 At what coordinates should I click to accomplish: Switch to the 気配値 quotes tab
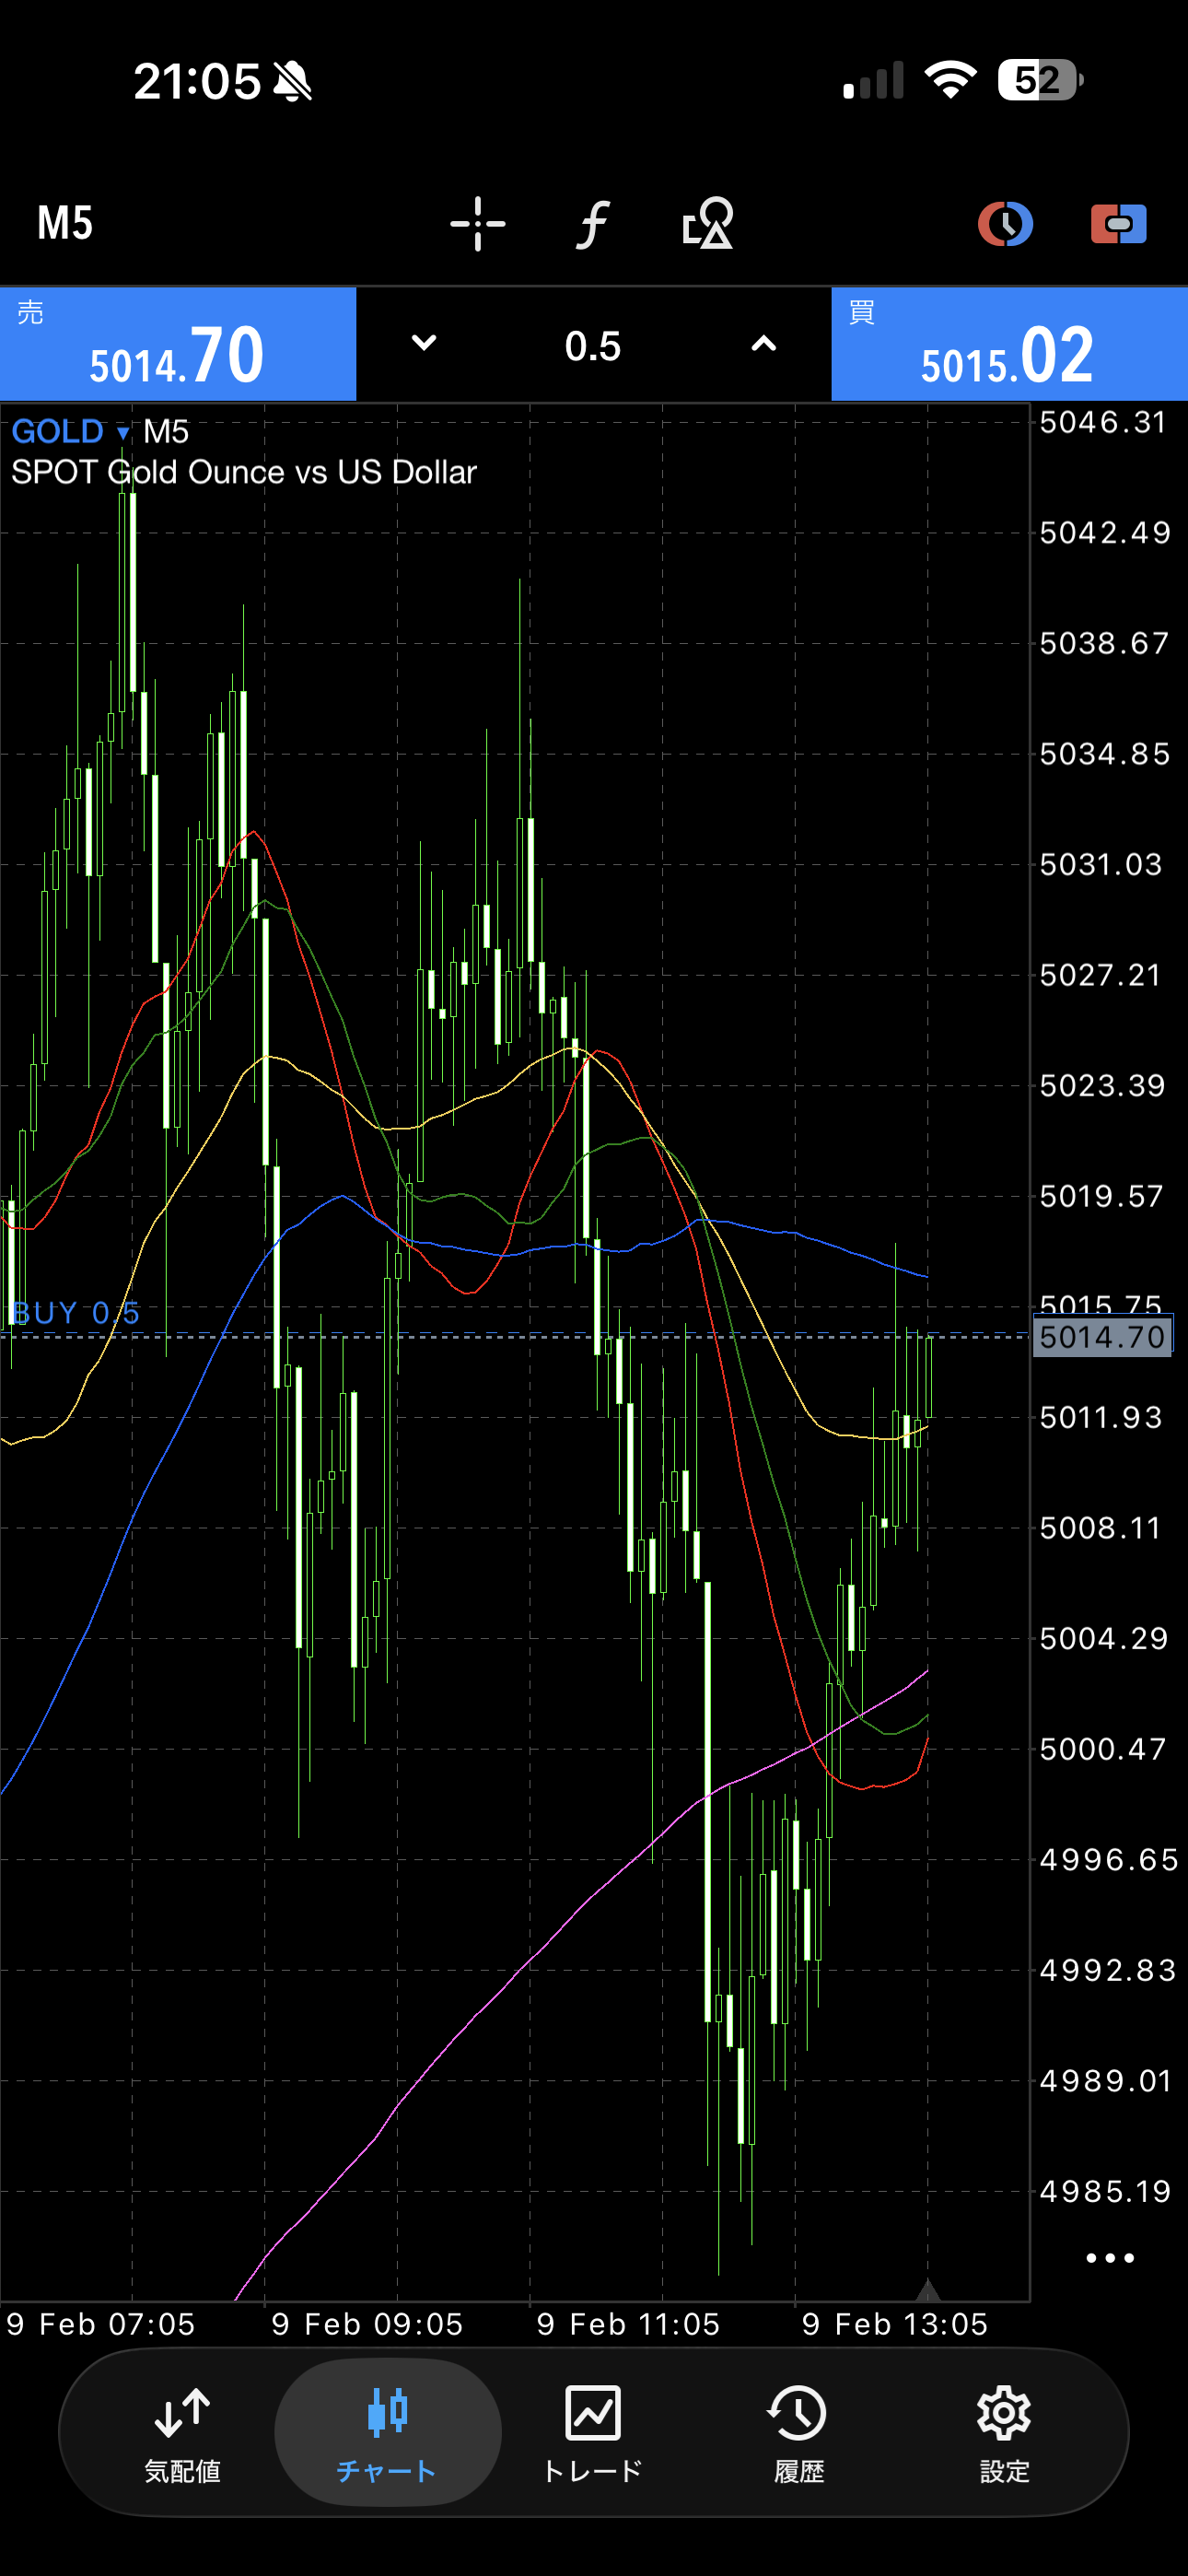(182, 2431)
